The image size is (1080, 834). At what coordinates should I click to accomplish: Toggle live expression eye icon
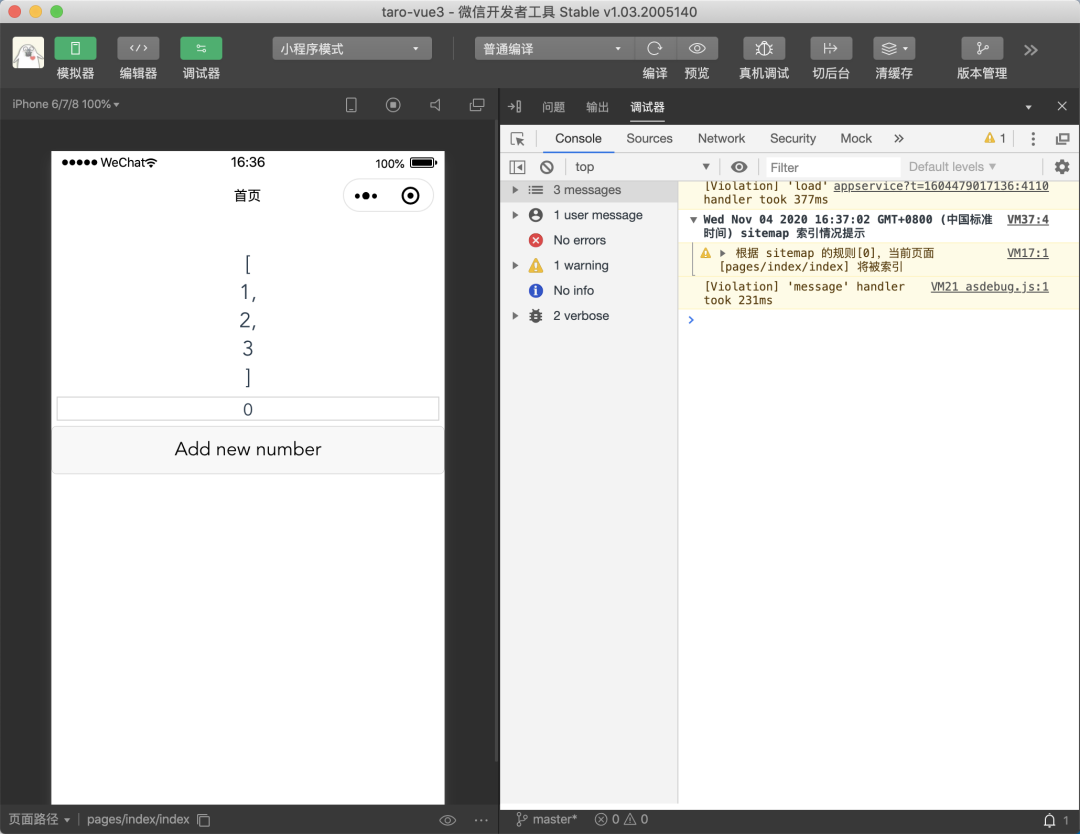(739, 167)
